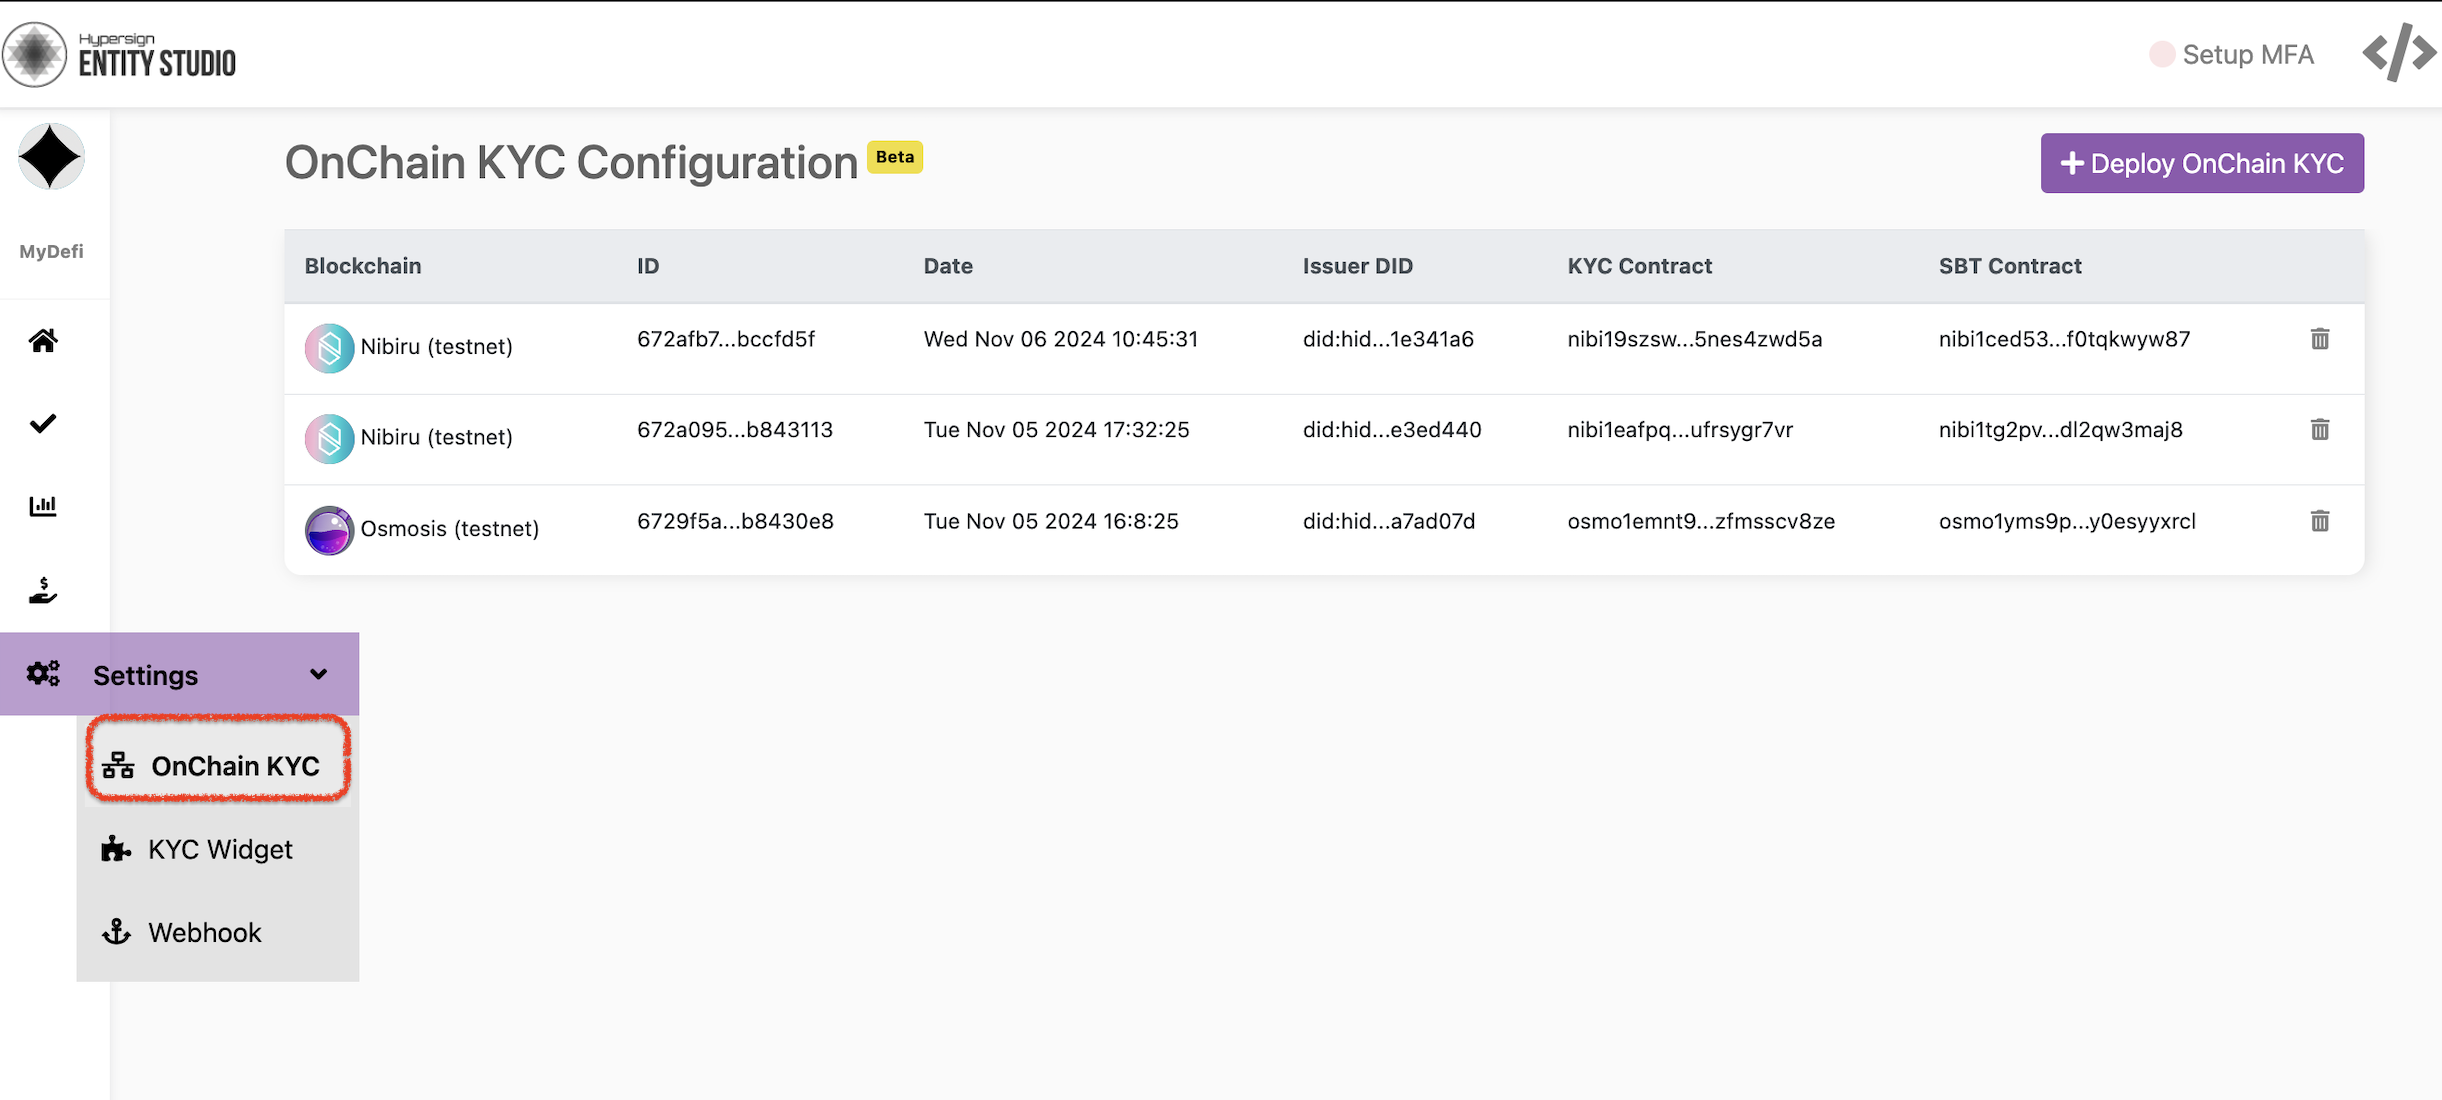Image resolution: width=2442 pixels, height=1100 pixels.
Task: Delete the first Nibiru testnet row
Action: click(2320, 339)
